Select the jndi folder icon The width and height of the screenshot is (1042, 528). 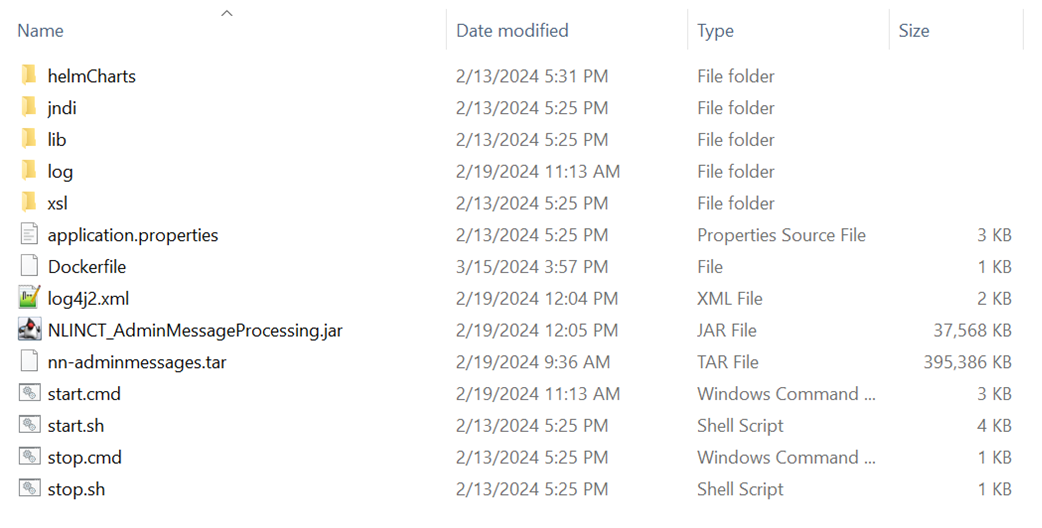[29, 108]
